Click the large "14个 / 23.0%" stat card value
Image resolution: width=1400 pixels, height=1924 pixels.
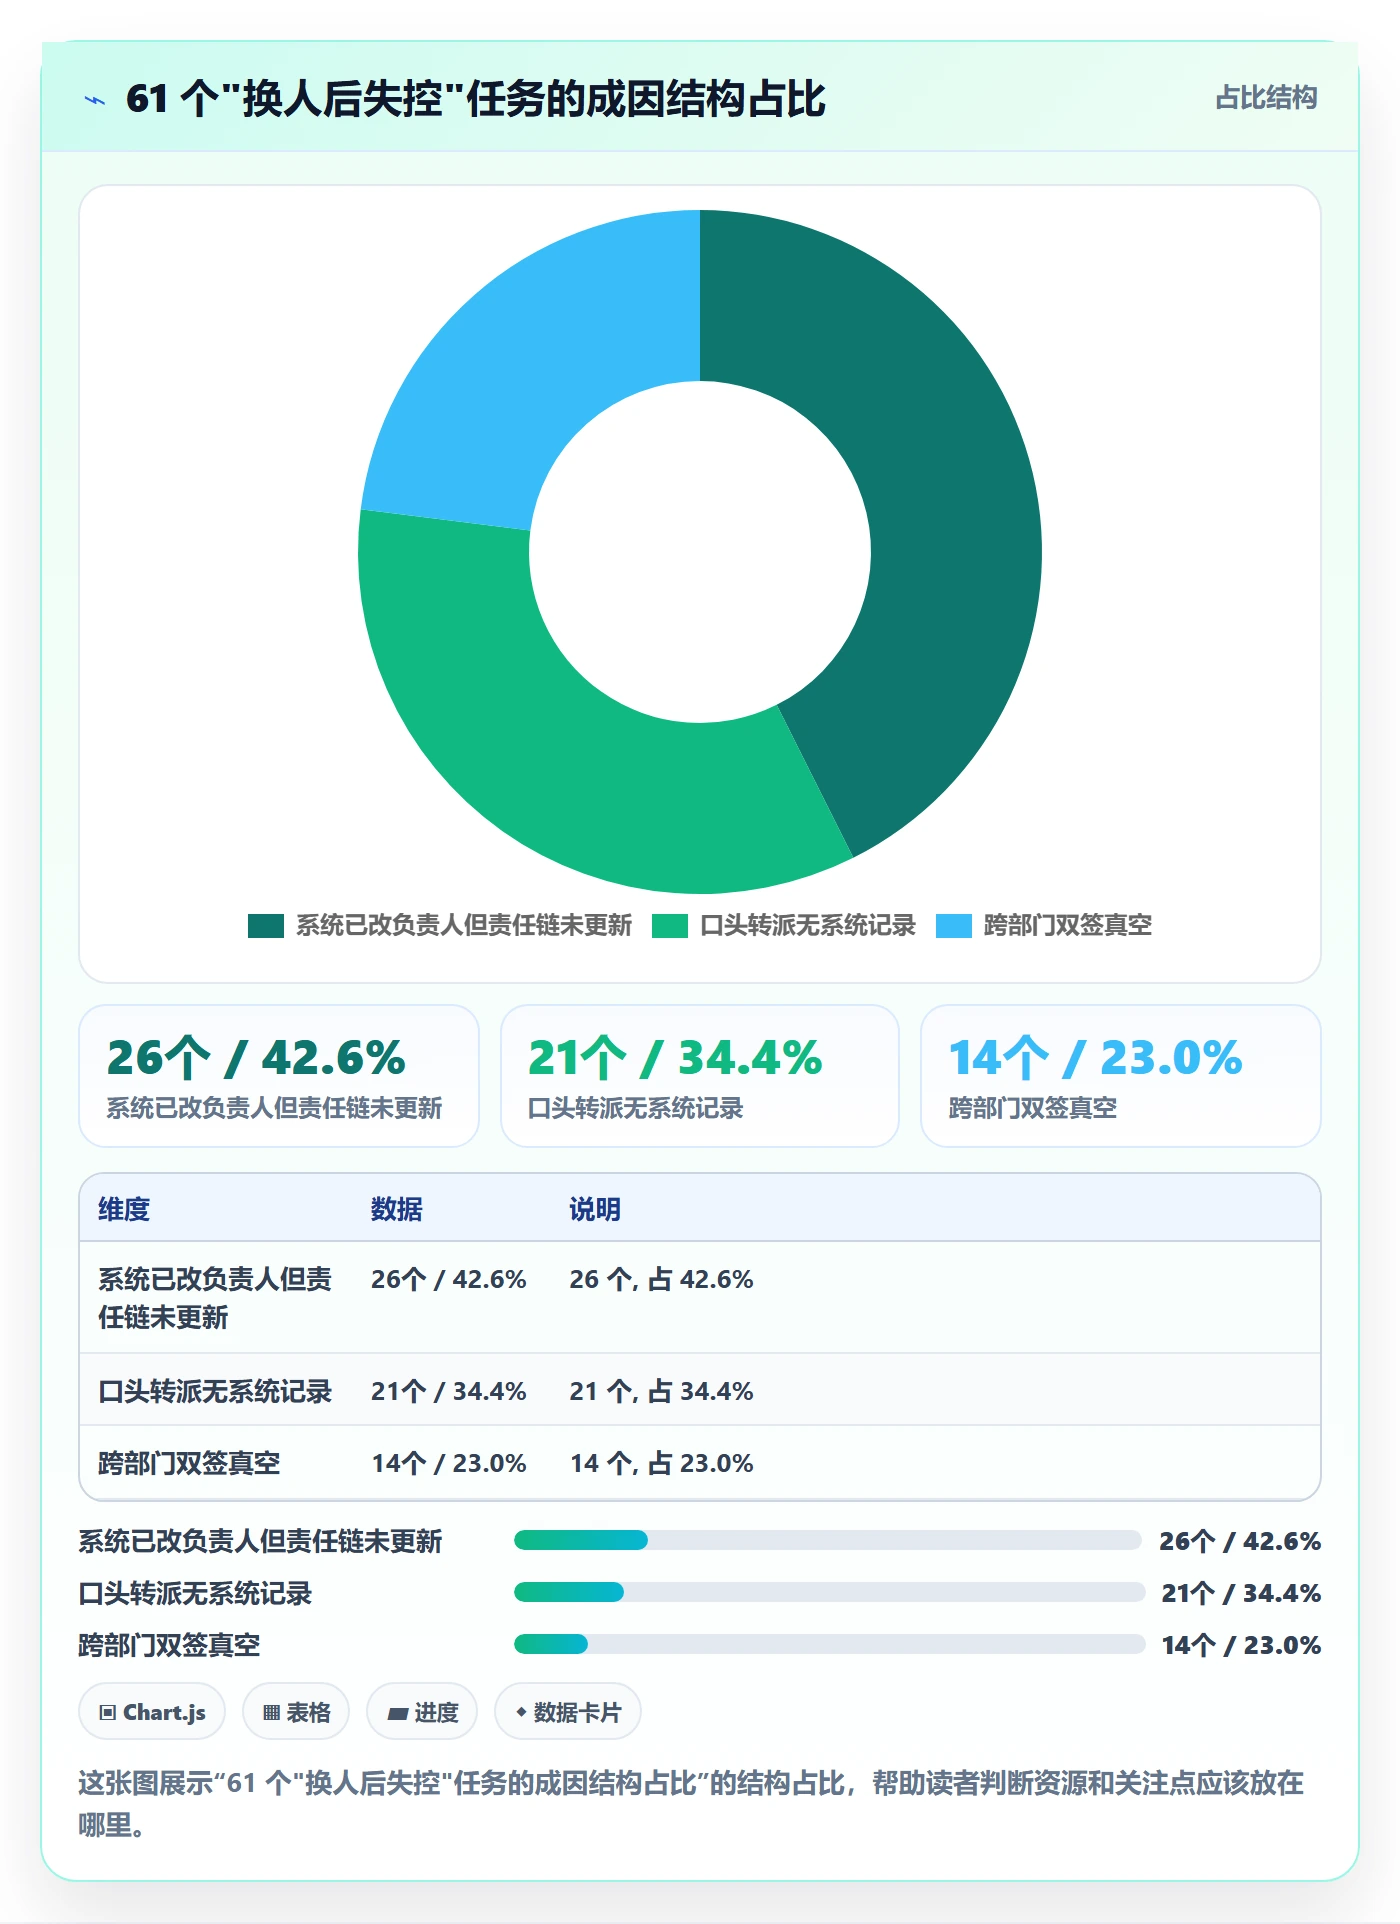(1095, 1058)
